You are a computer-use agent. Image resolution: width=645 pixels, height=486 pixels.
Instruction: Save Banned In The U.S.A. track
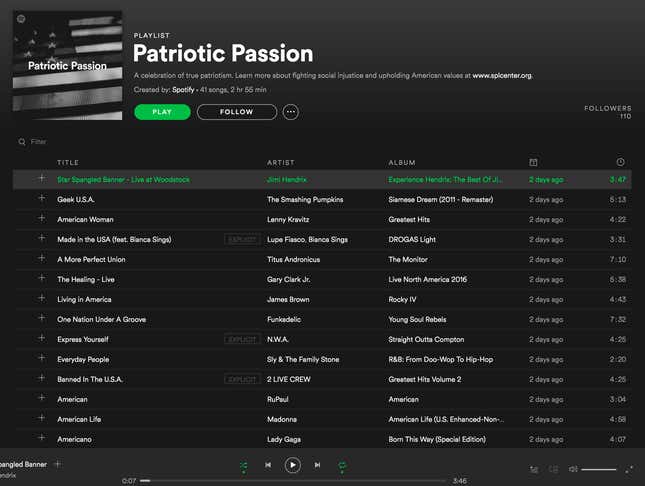[x=42, y=378]
